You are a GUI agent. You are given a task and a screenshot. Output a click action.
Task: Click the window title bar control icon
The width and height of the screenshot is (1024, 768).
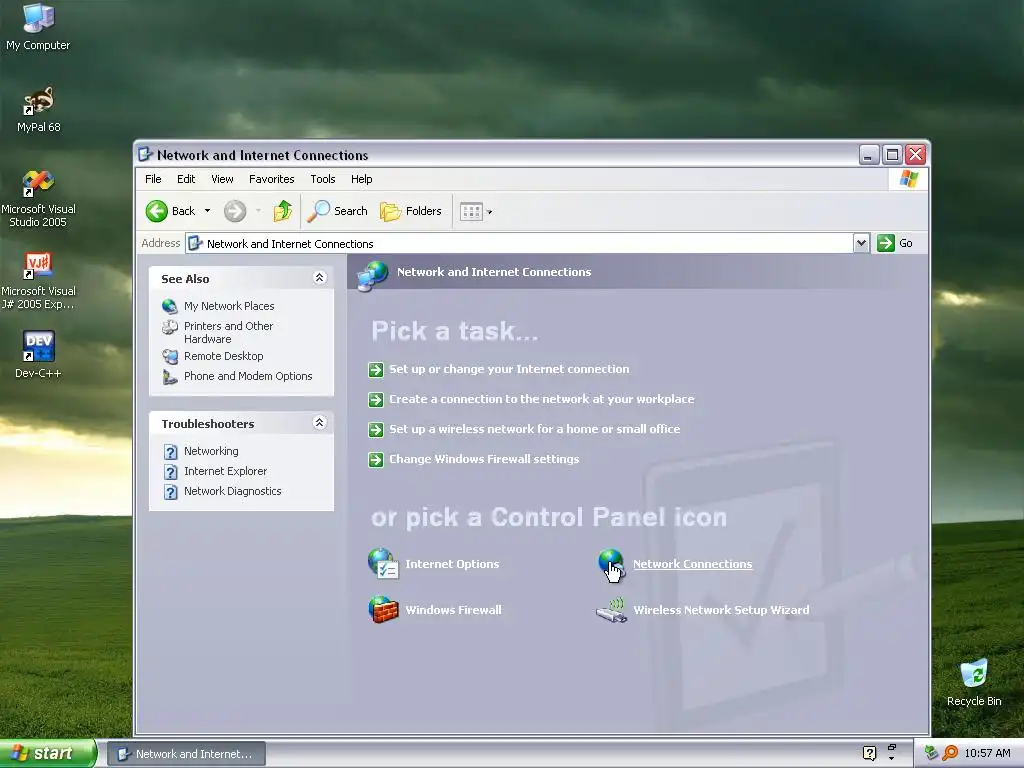146,155
